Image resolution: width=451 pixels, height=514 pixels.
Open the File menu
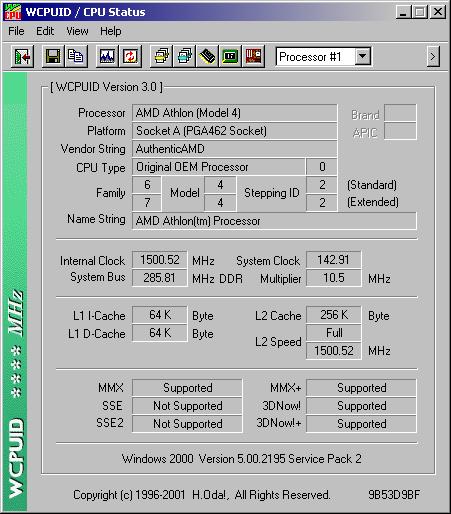coord(16,31)
